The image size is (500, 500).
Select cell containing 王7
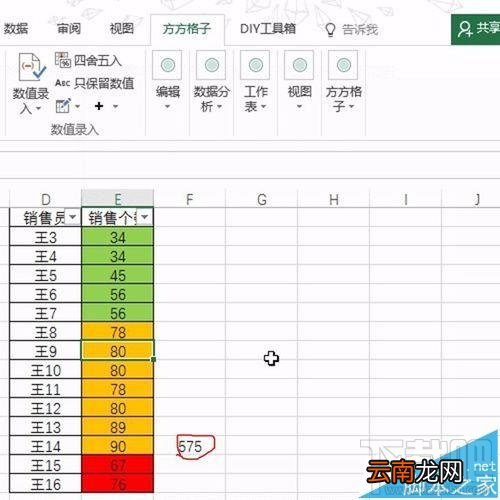[x=46, y=313]
